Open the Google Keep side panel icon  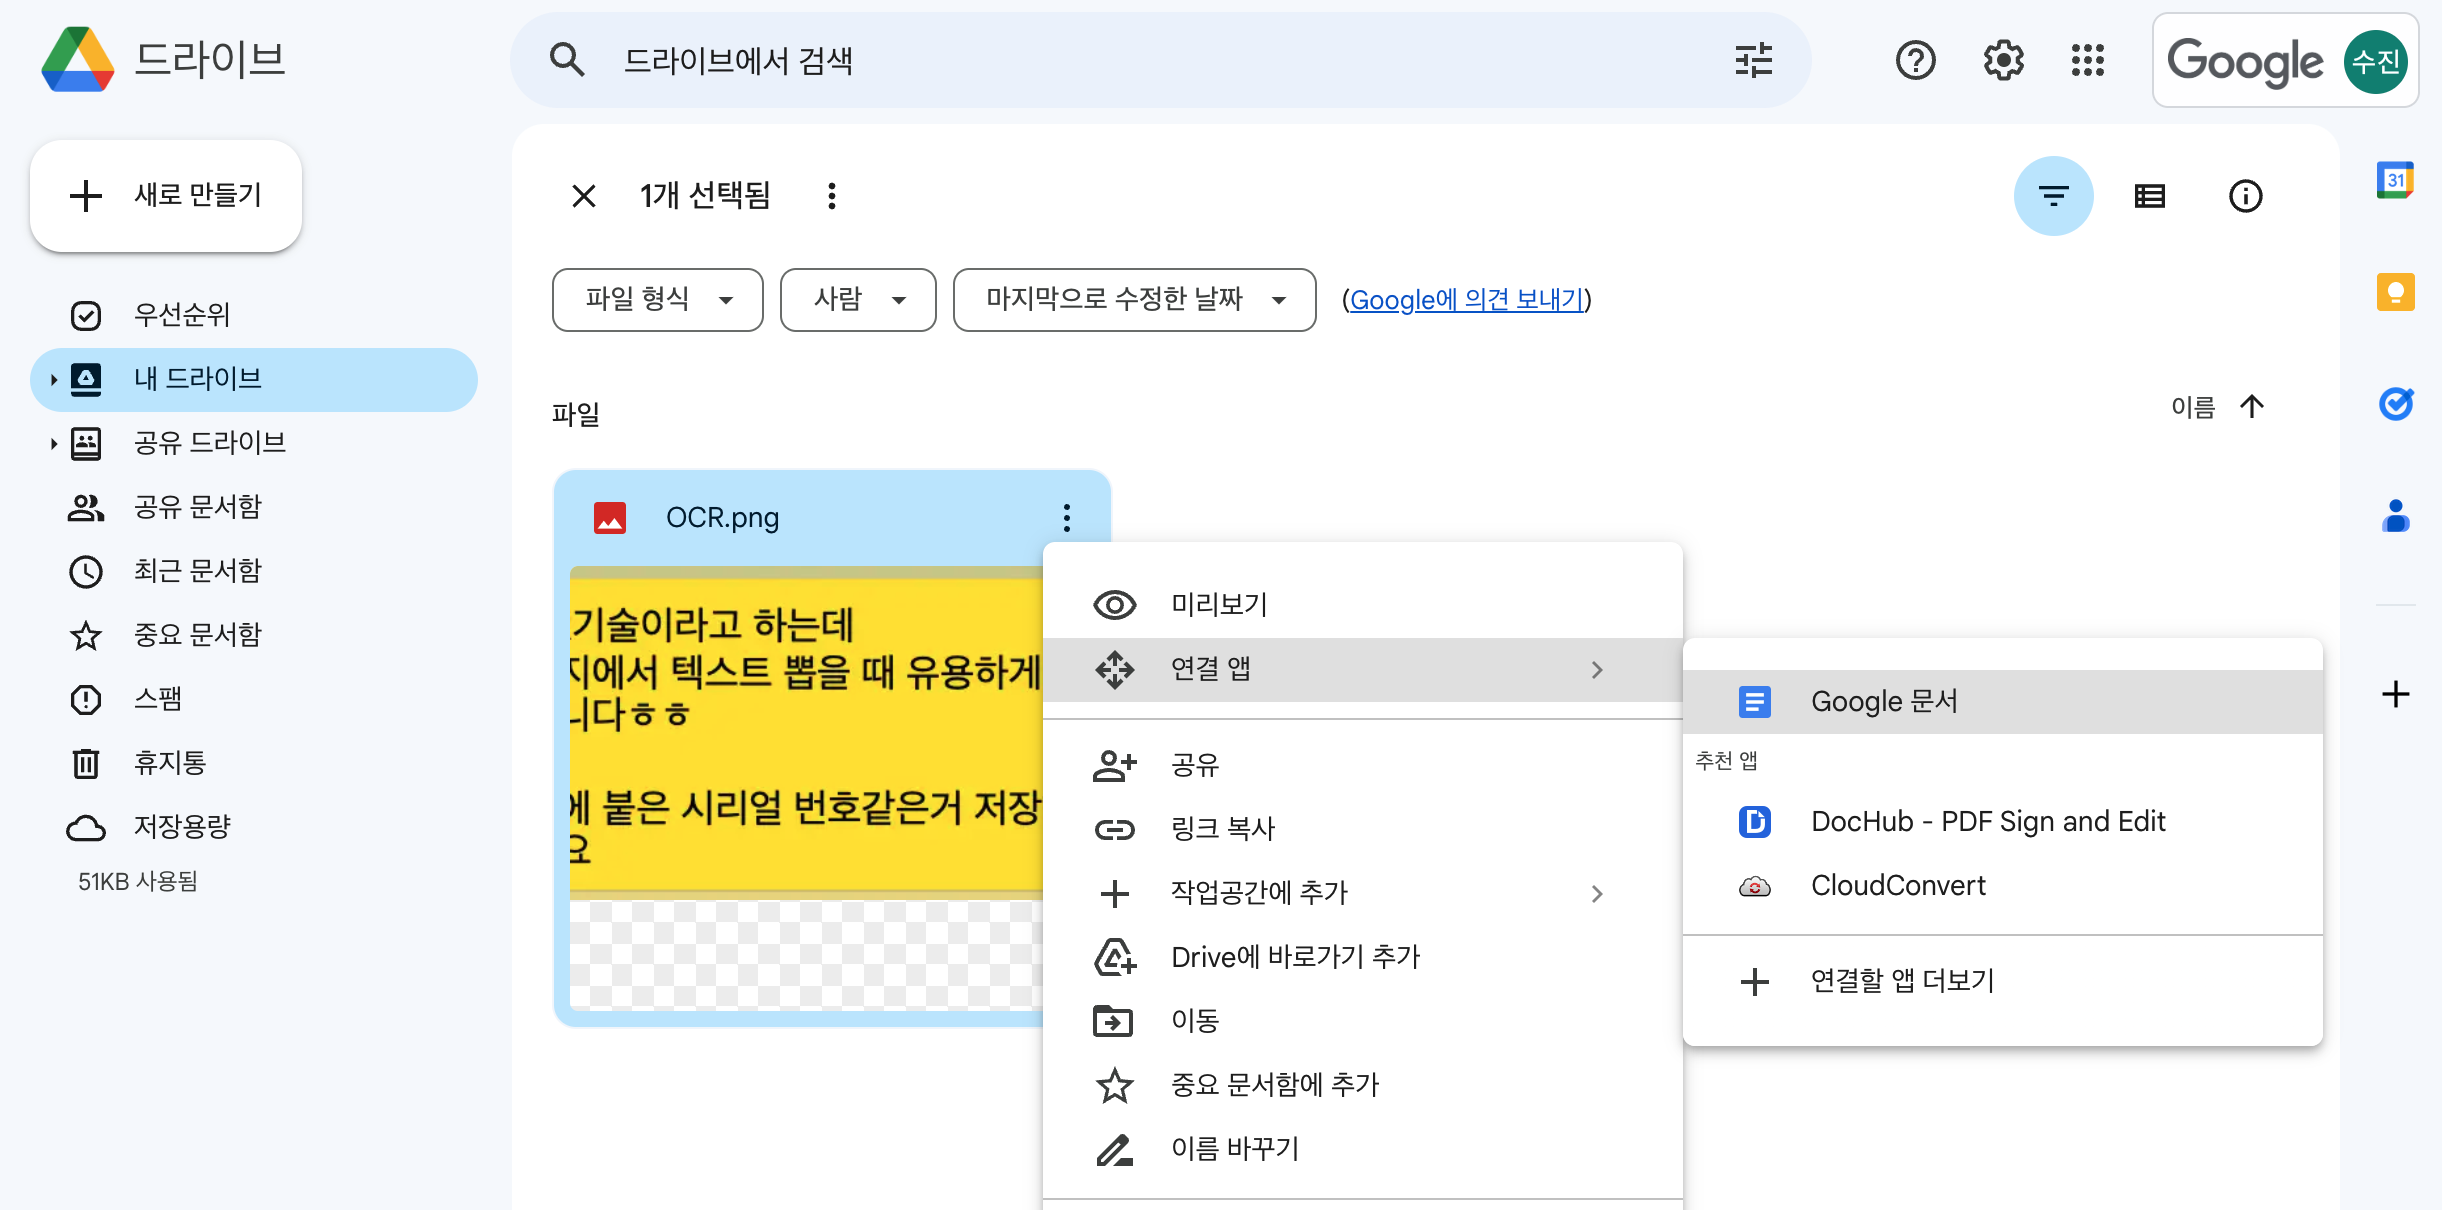click(2395, 293)
